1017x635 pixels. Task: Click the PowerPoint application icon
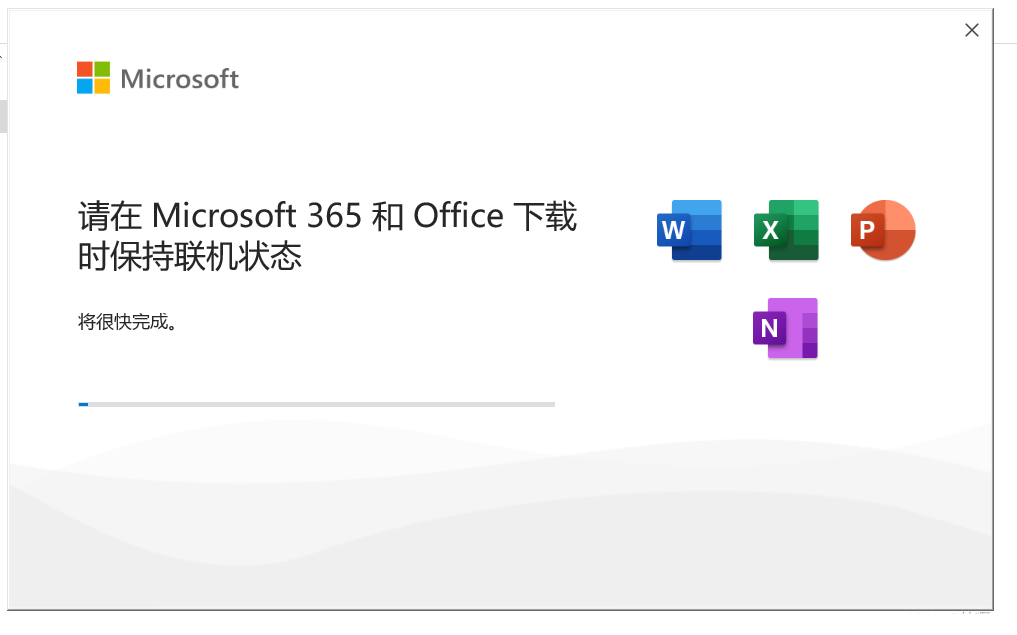883,230
